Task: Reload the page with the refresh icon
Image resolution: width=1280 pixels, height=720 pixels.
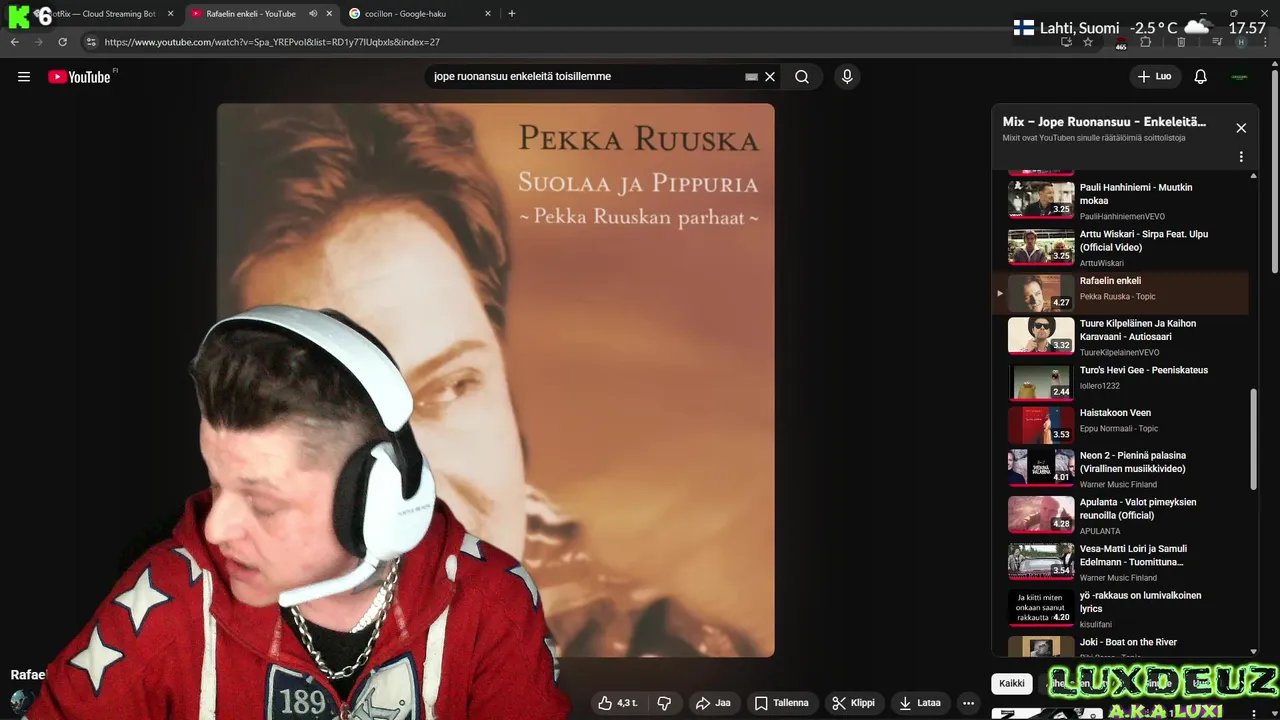Action: pos(63,42)
